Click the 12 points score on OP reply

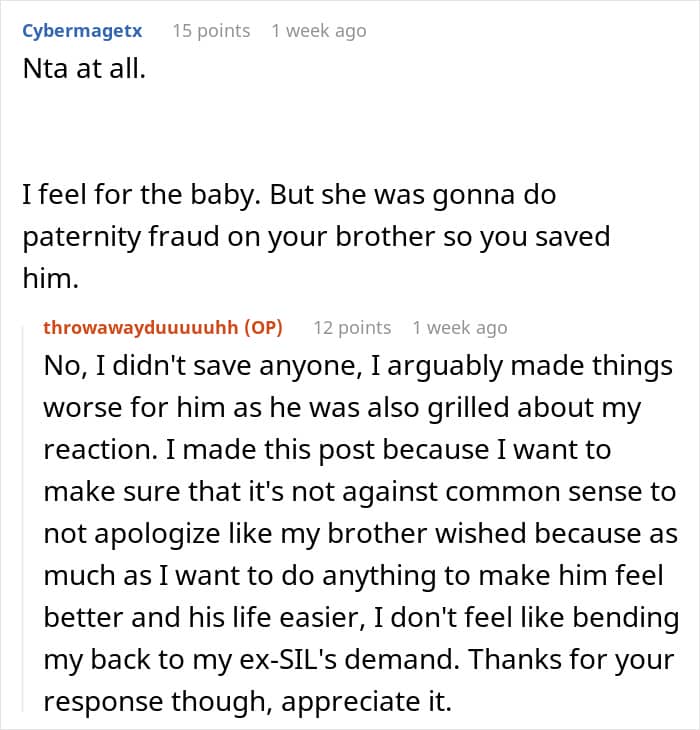click(x=352, y=328)
